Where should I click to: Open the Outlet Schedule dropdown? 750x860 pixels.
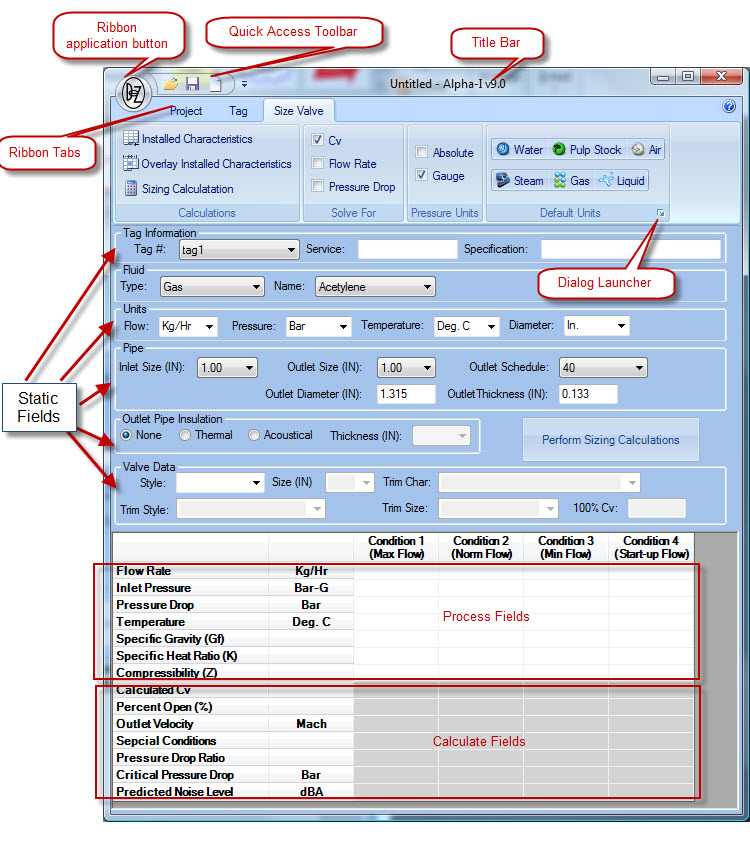tap(603, 367)
